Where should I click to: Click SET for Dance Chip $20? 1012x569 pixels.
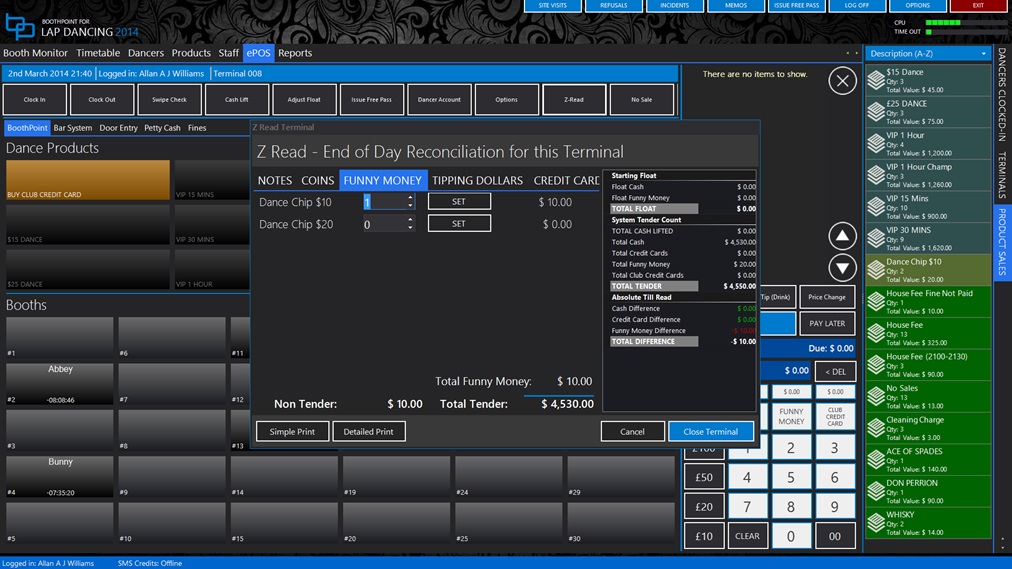459,223
